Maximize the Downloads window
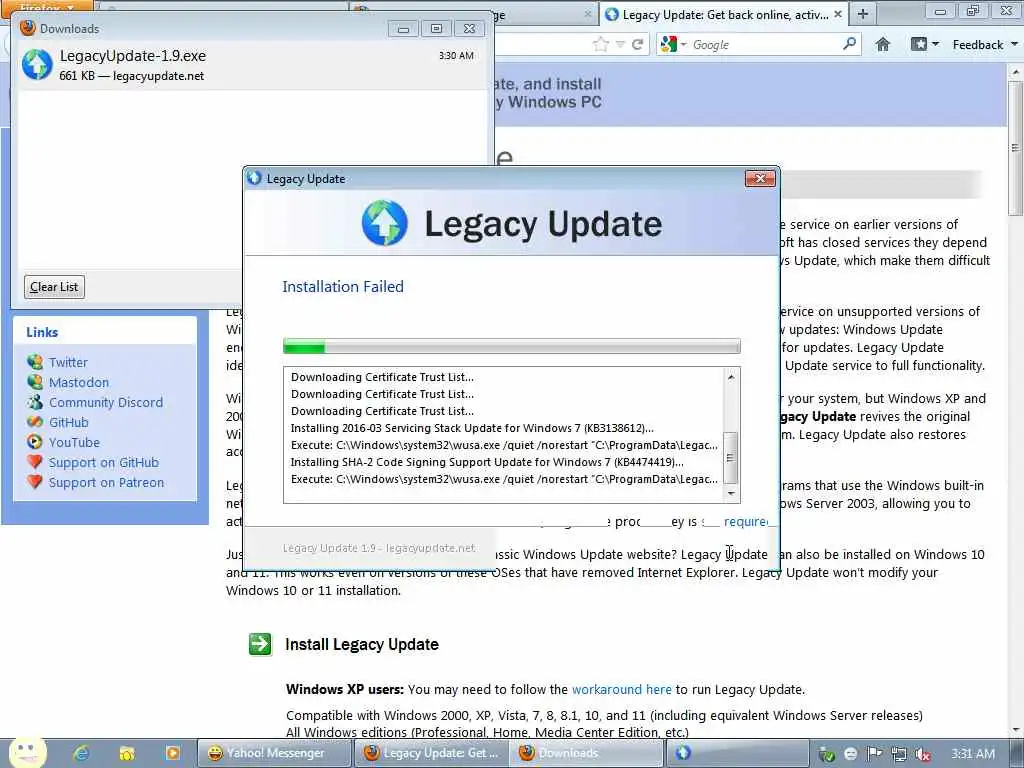 tap(436, 29)
